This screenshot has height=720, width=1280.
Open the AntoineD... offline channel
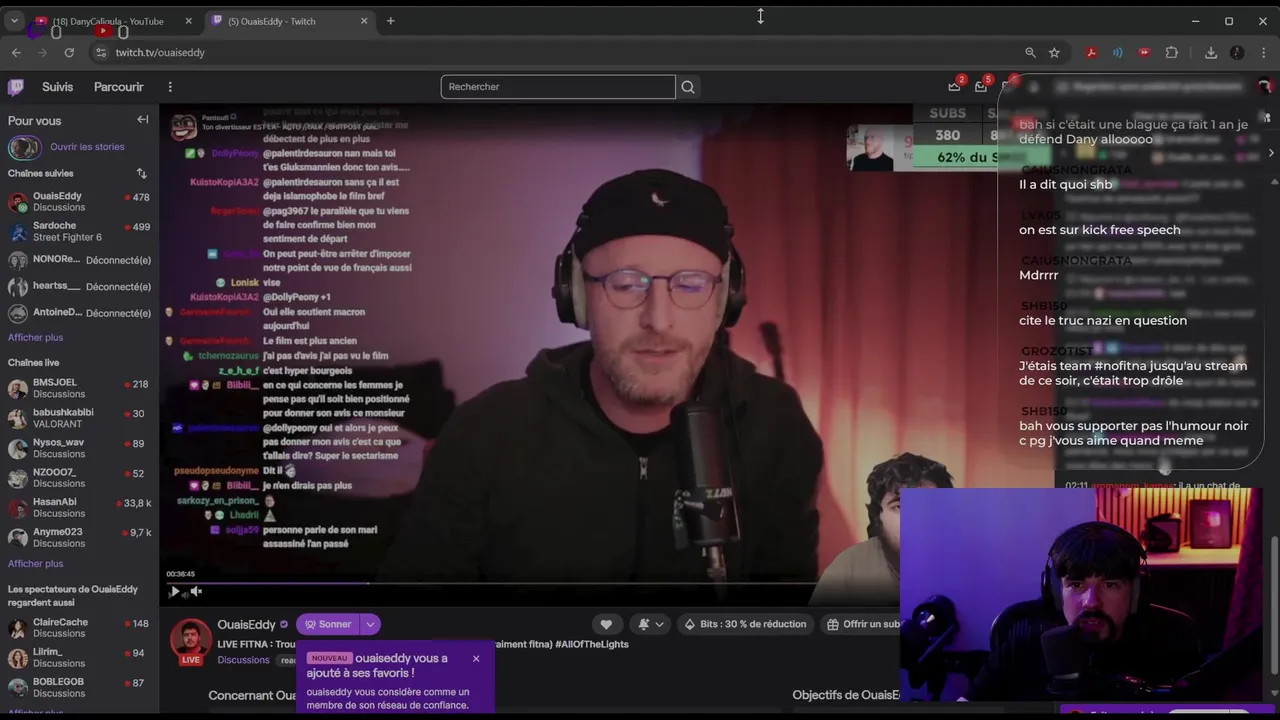[79, 313]
